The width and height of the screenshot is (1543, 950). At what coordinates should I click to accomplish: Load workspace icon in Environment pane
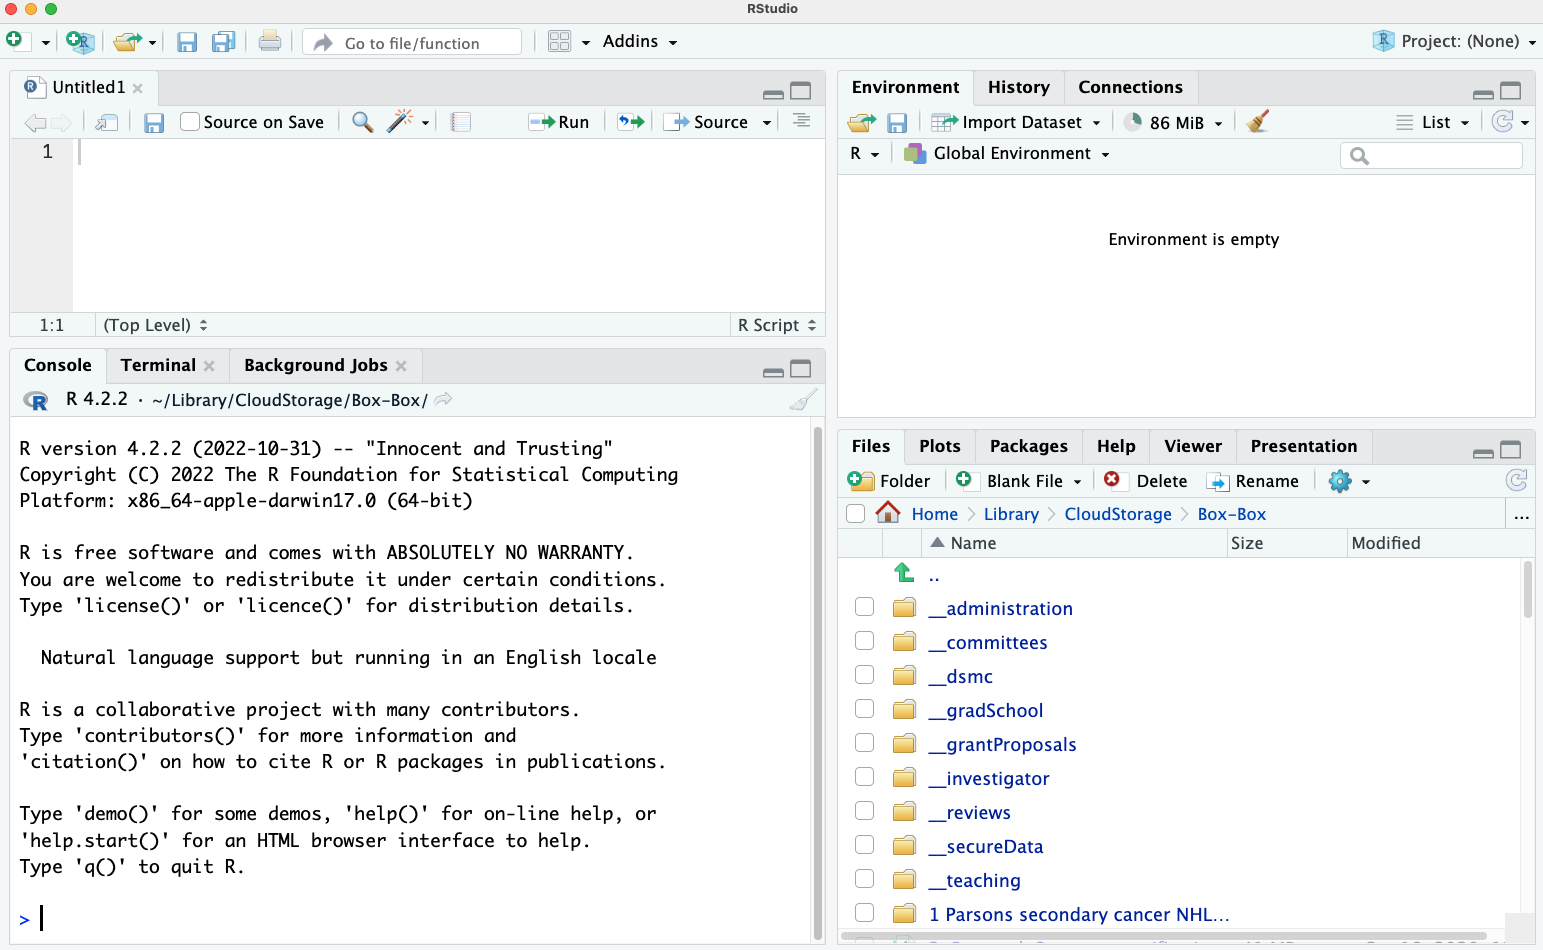tap(861, 122)
